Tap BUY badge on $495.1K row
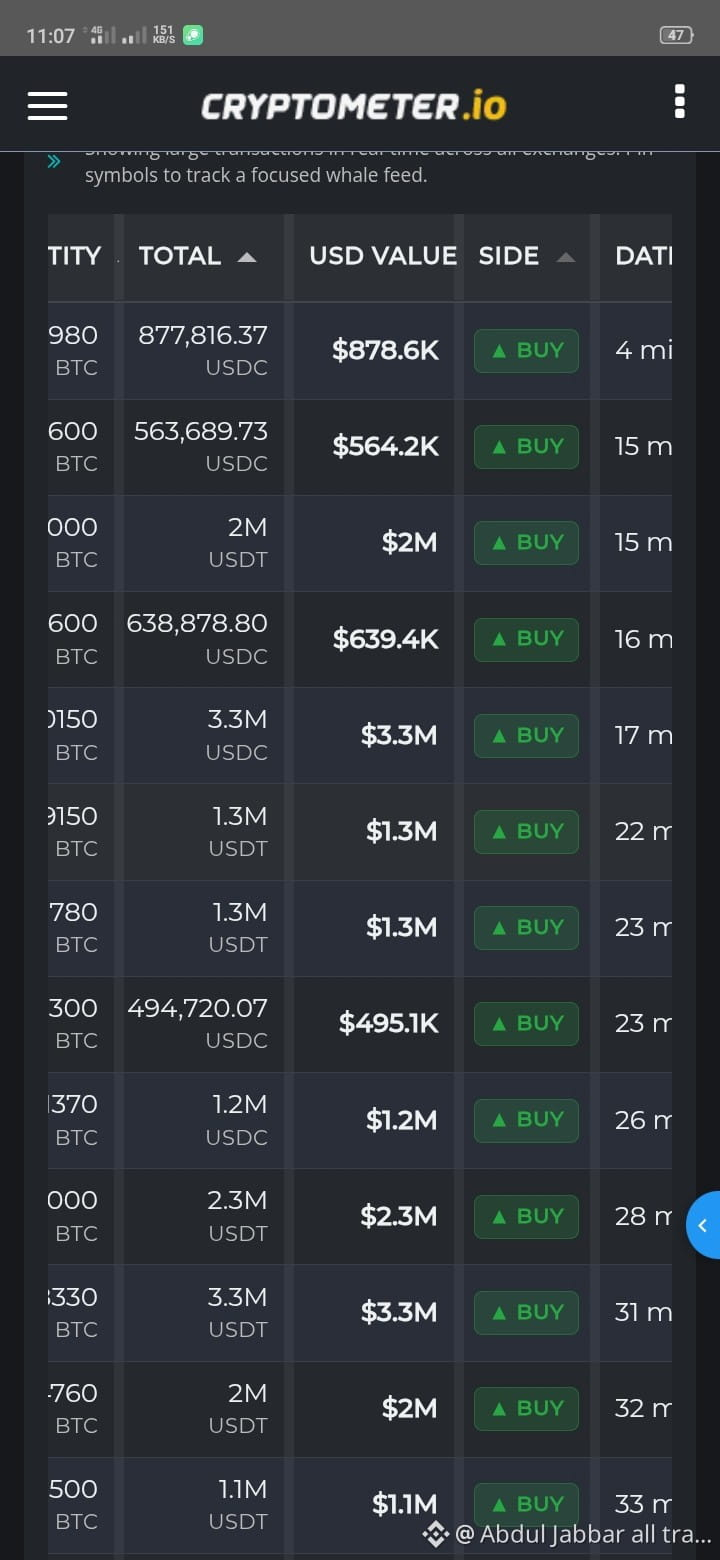Screen dimensions: 720x1560 click(x=526, y=1024)
